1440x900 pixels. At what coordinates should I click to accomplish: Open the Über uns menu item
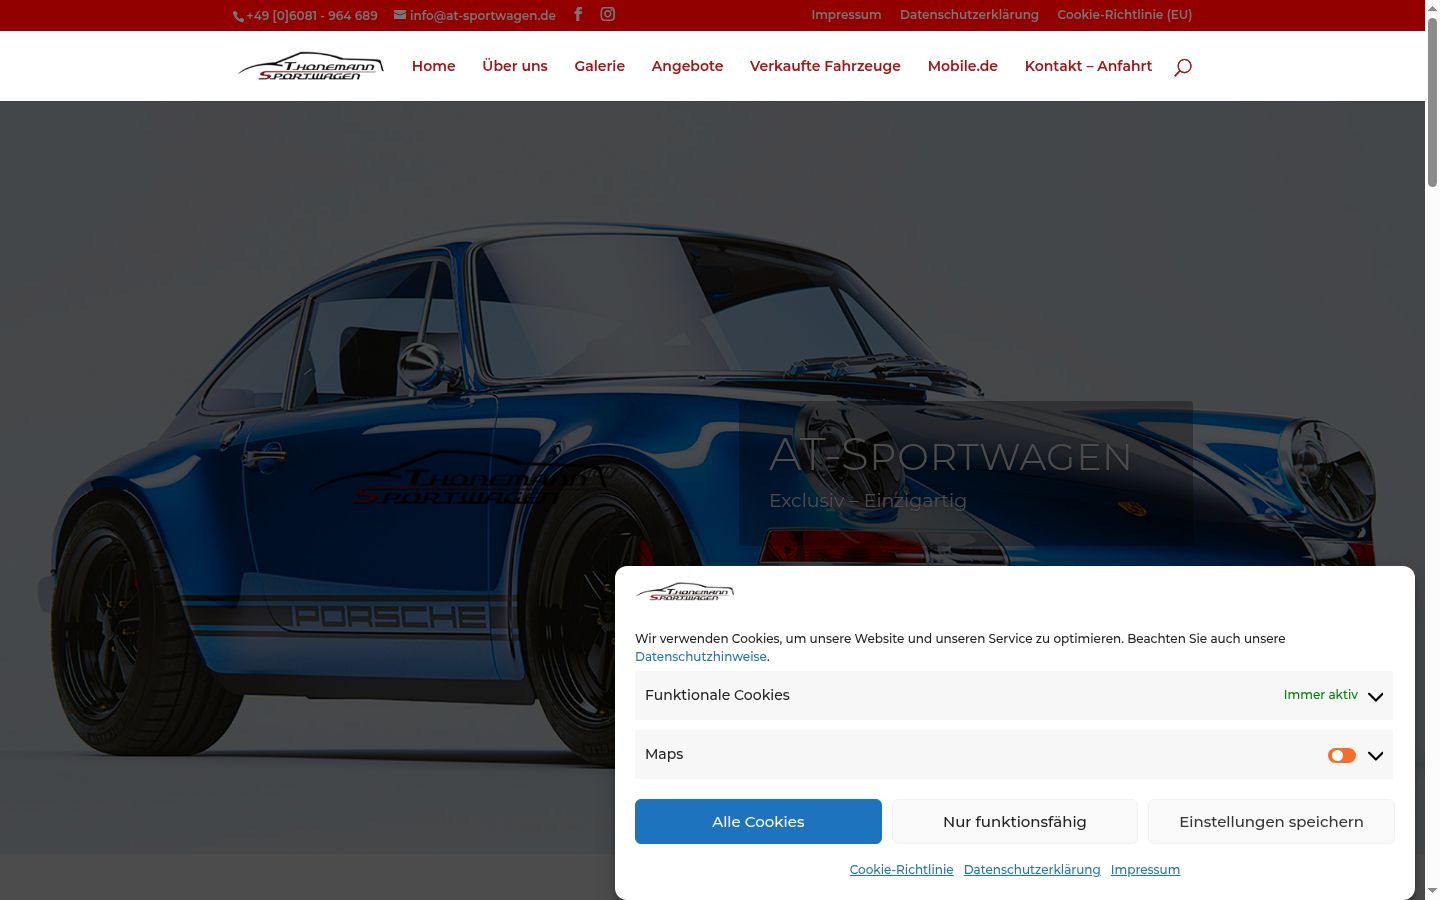(515, 66)
